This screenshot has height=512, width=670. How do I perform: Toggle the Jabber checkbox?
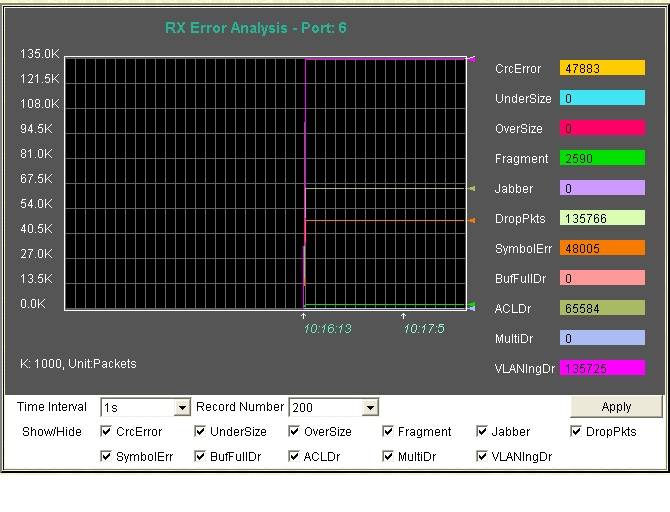pyautogui.click(x=483, y=432)
